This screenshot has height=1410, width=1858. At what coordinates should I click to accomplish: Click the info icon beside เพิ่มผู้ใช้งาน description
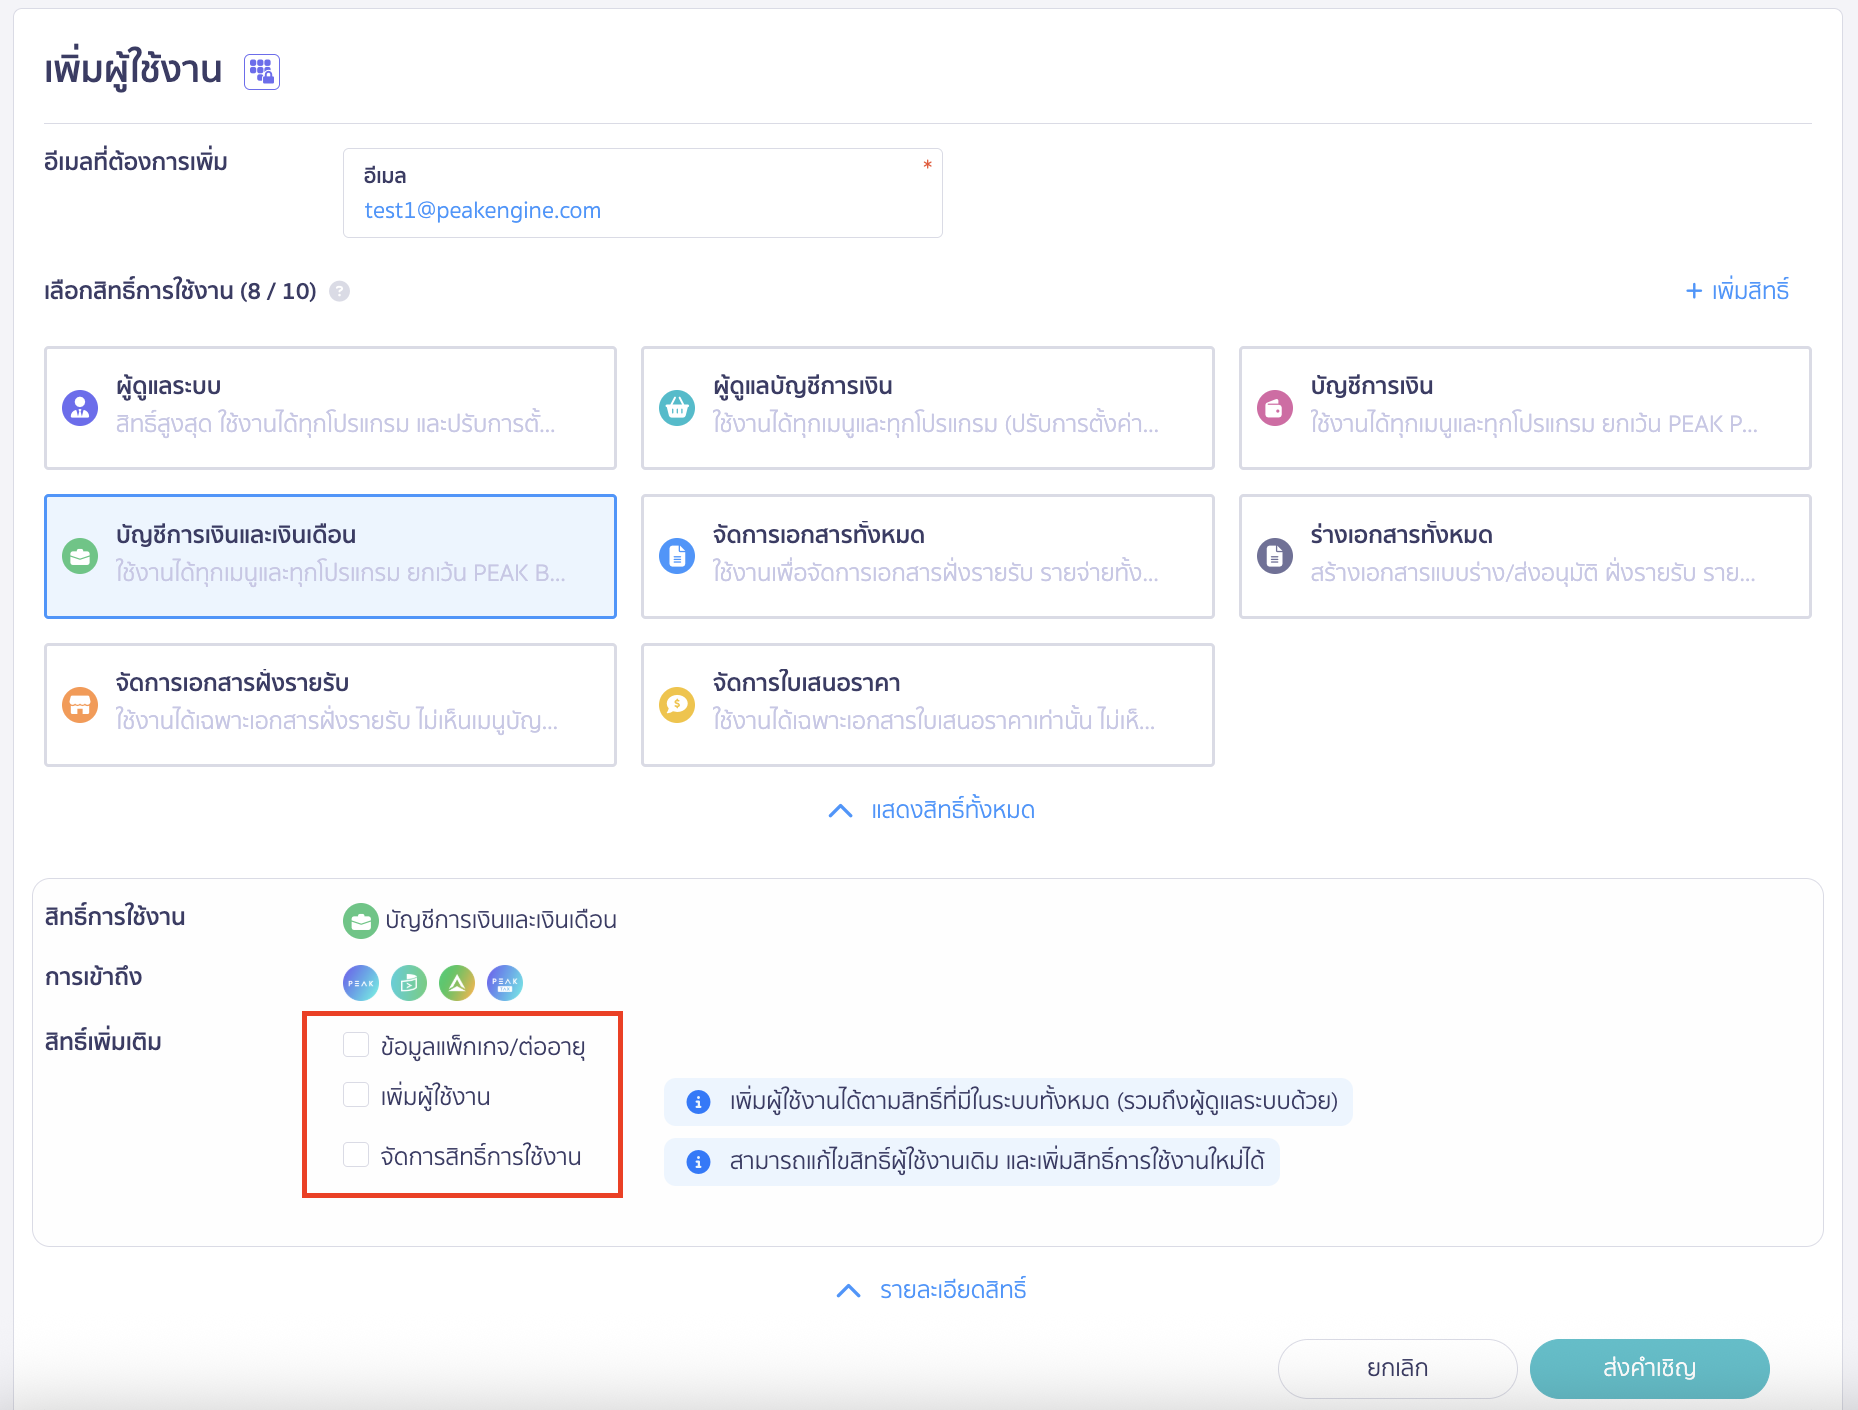698,1102
